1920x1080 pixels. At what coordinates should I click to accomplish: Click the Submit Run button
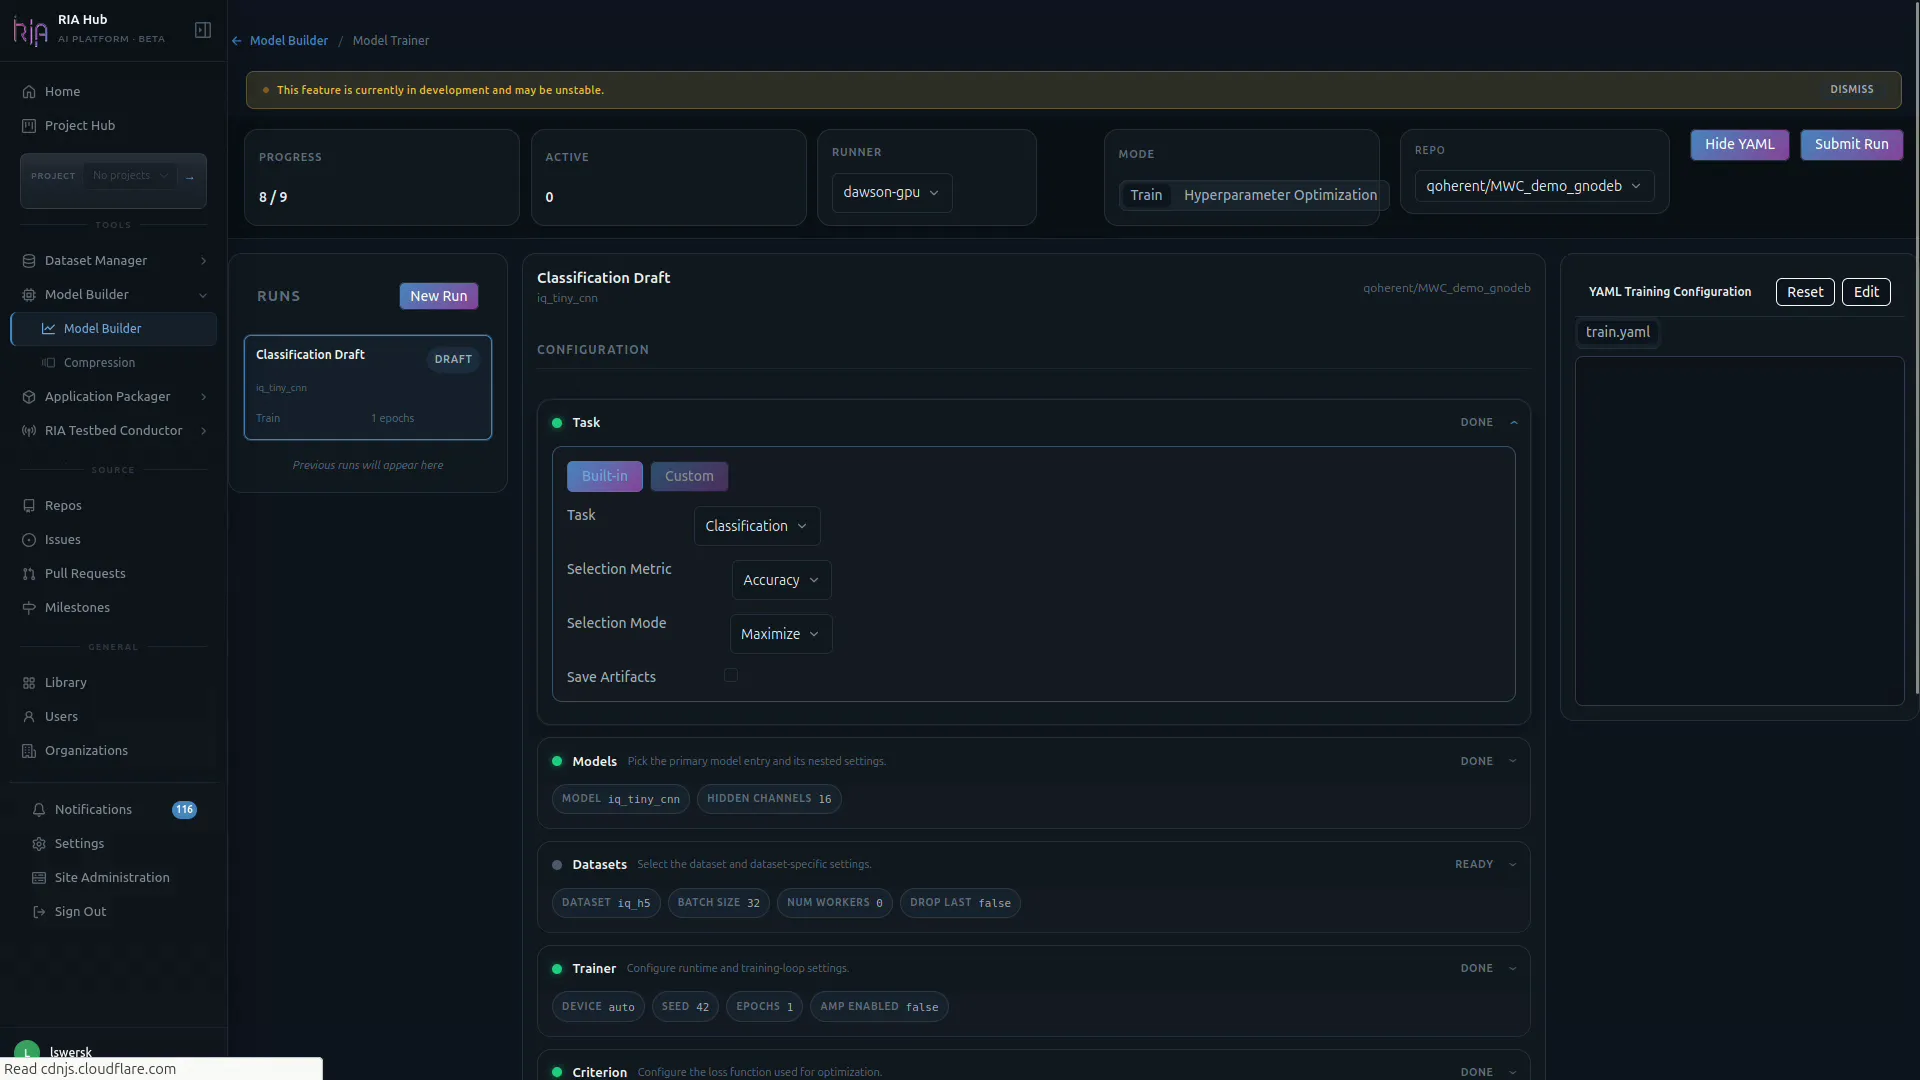1851,145
